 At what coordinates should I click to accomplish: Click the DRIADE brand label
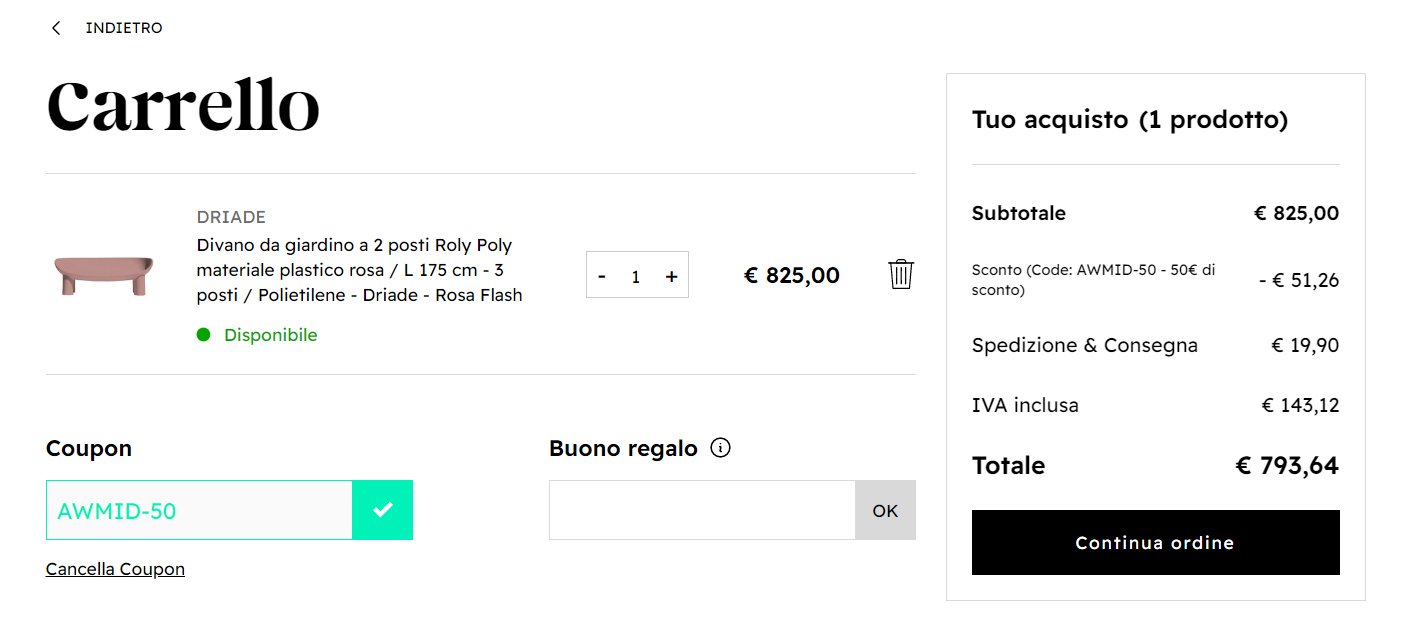pos(230,216)
